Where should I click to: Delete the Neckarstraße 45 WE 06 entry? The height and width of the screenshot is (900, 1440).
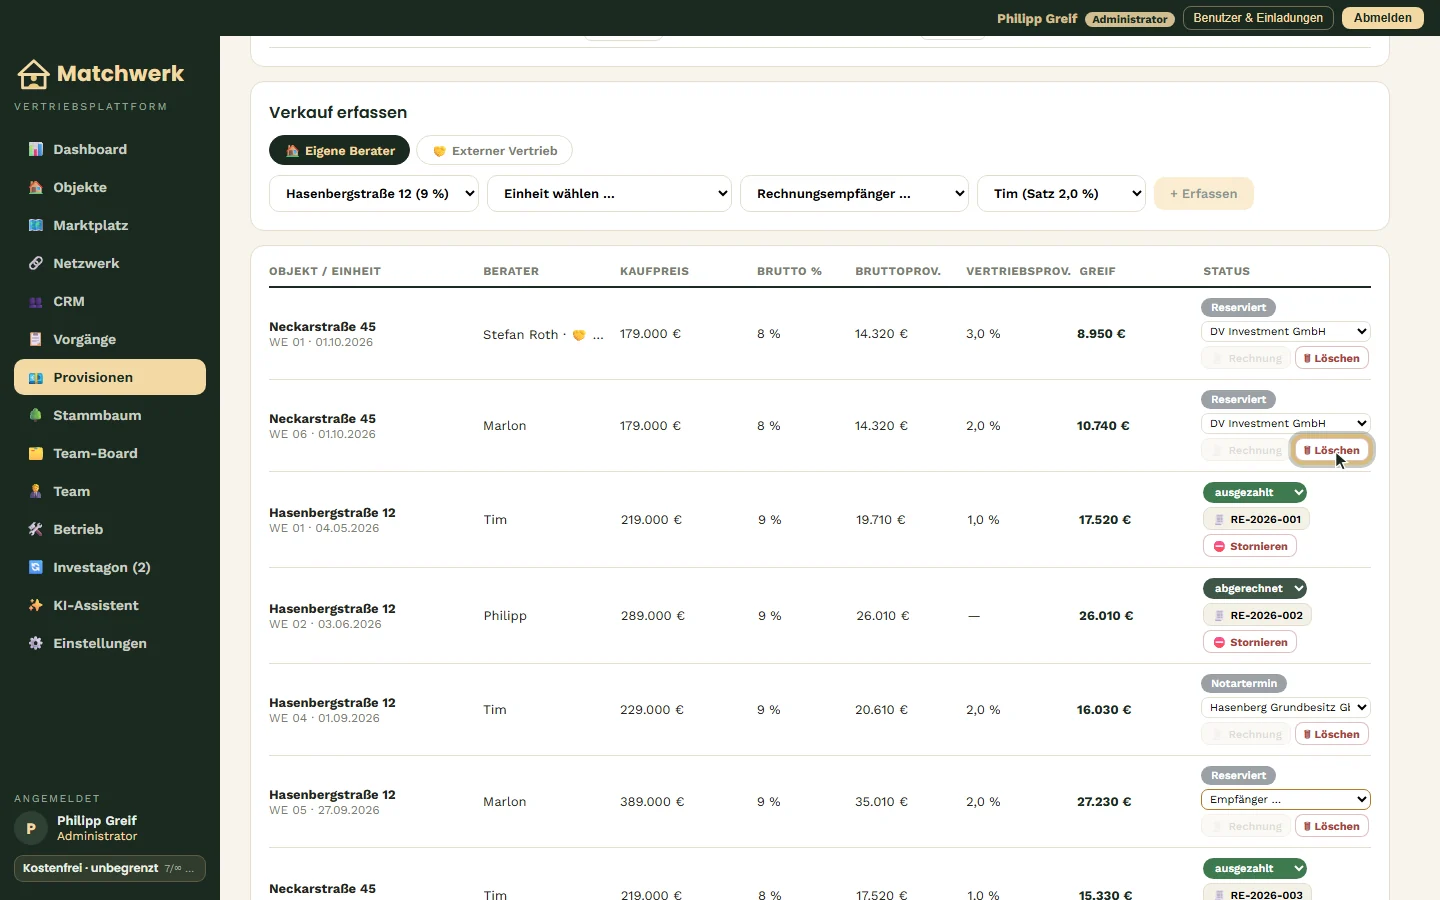pyautogui.click(x=1332, y=450)
